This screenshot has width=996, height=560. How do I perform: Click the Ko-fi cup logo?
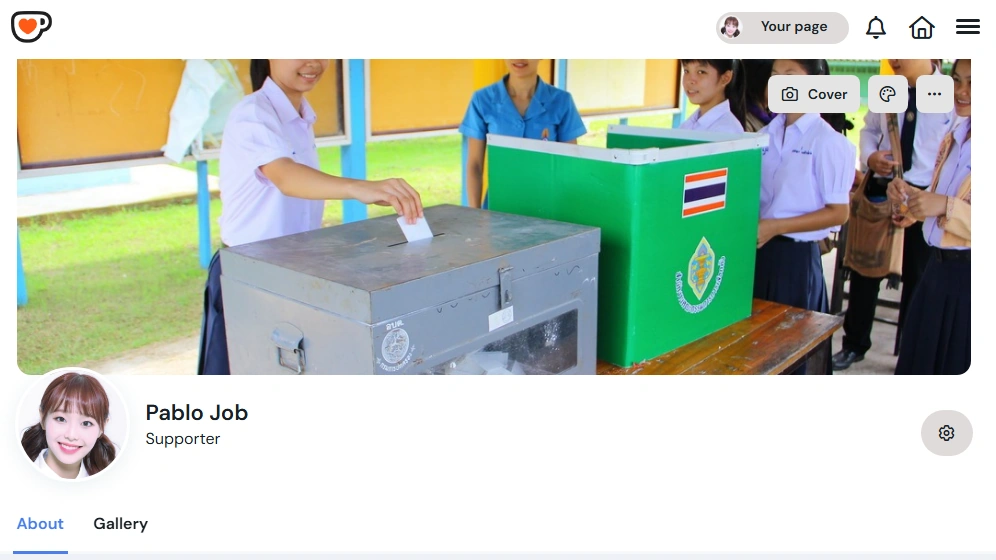coord(31,27)
